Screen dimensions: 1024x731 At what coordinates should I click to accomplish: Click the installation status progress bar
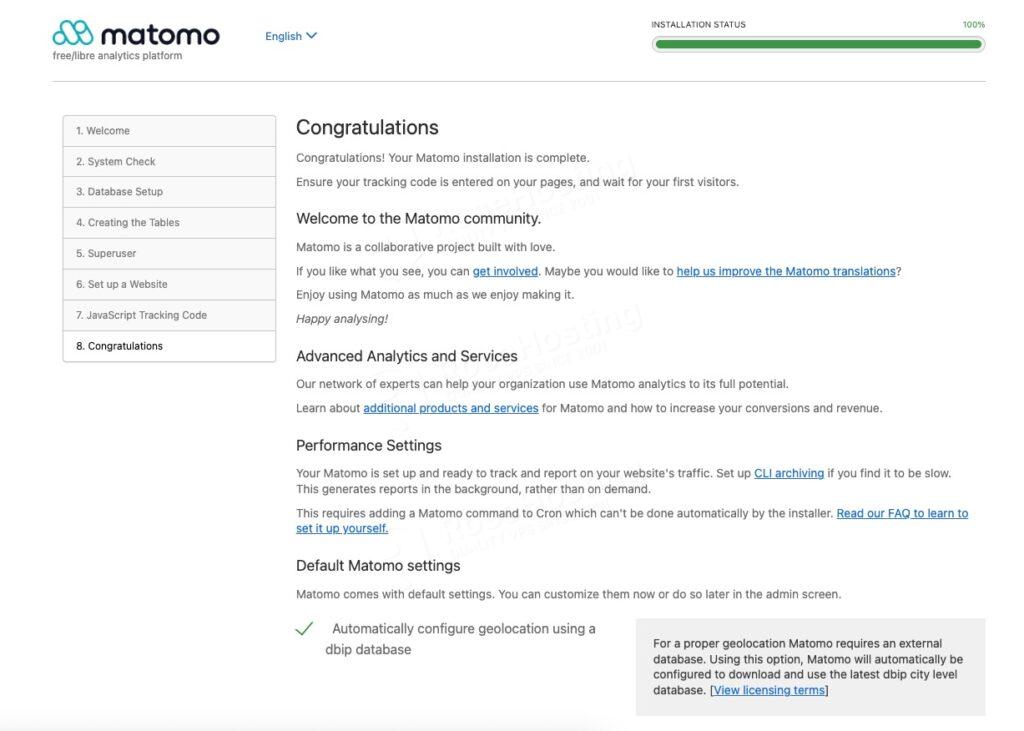coord(818,44)
